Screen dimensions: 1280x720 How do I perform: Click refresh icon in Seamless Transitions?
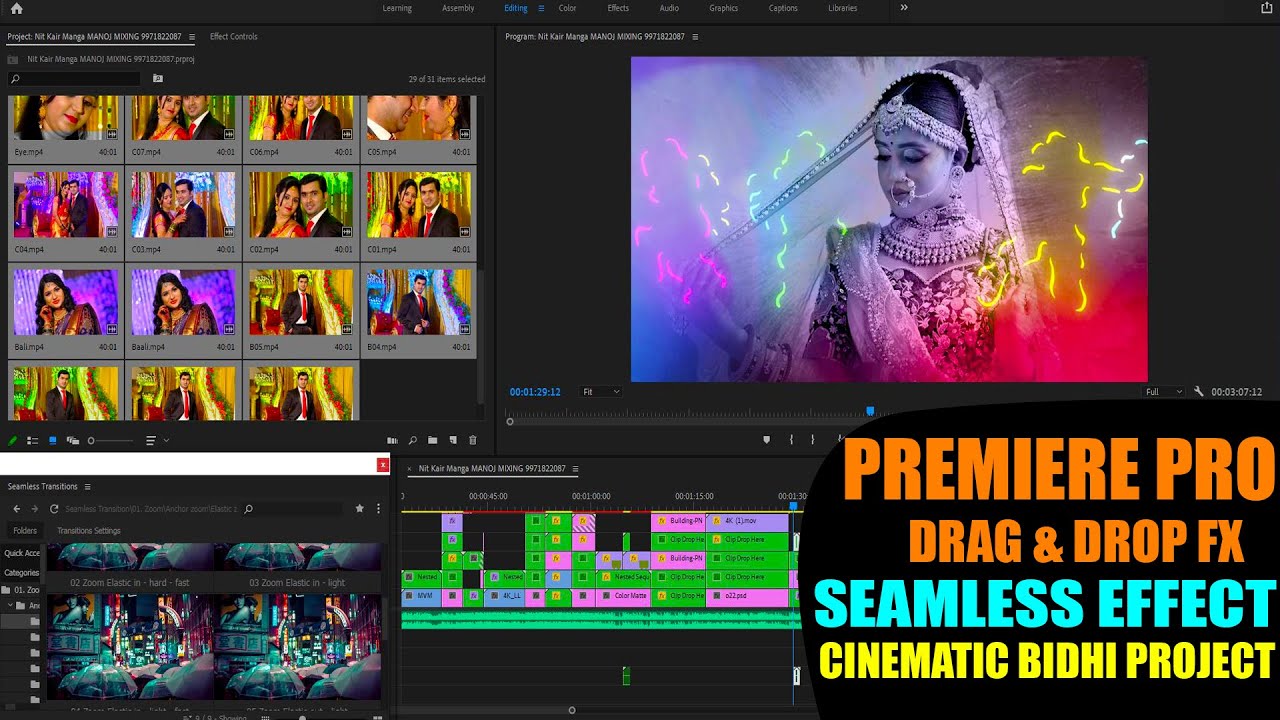click(x=55, y=509)
